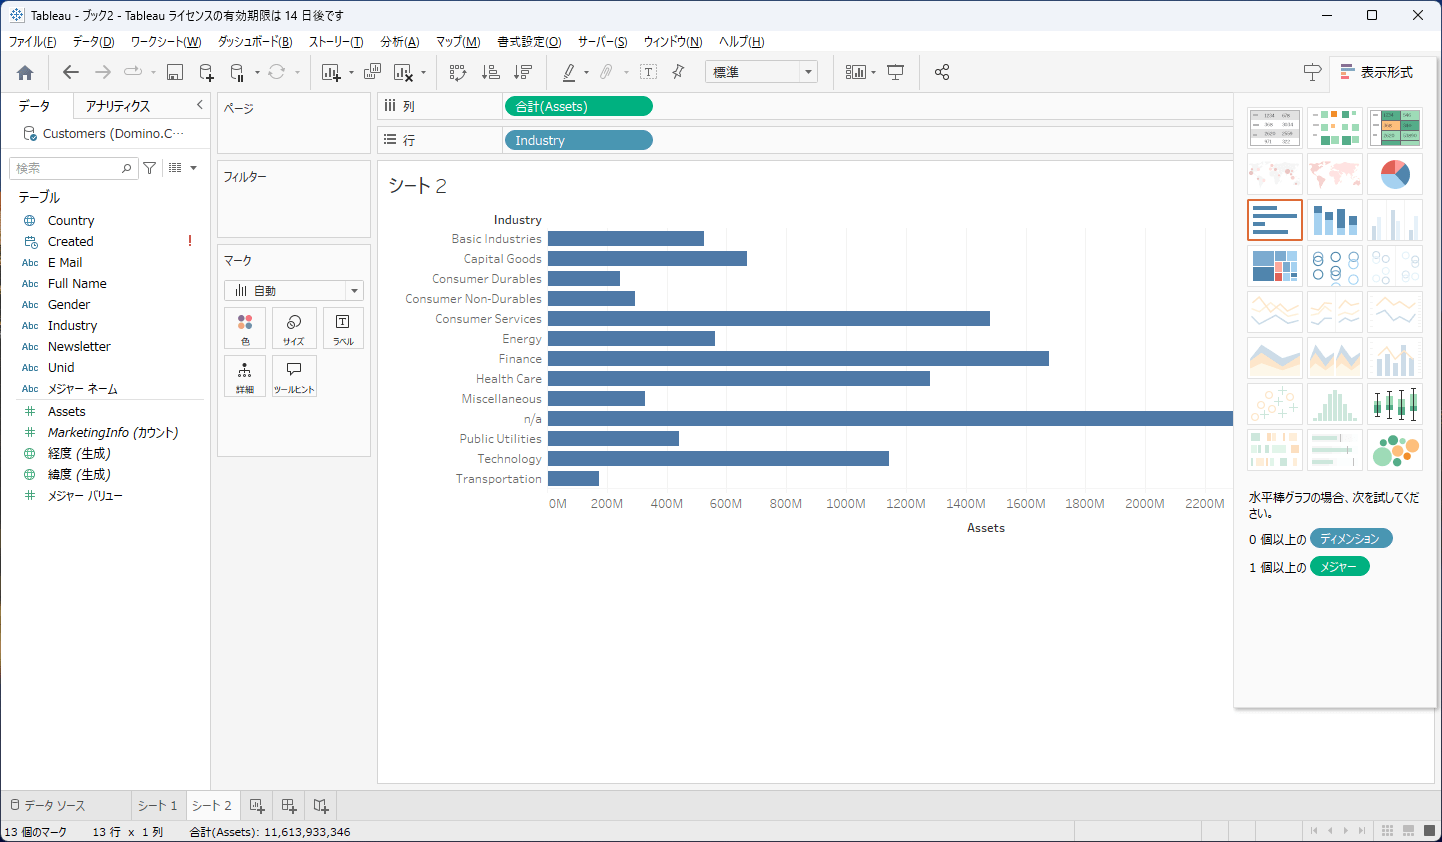The image size is (1442, 842).
Task: Add a new dashboard tab at the bottom
Action: pos(289,806)
